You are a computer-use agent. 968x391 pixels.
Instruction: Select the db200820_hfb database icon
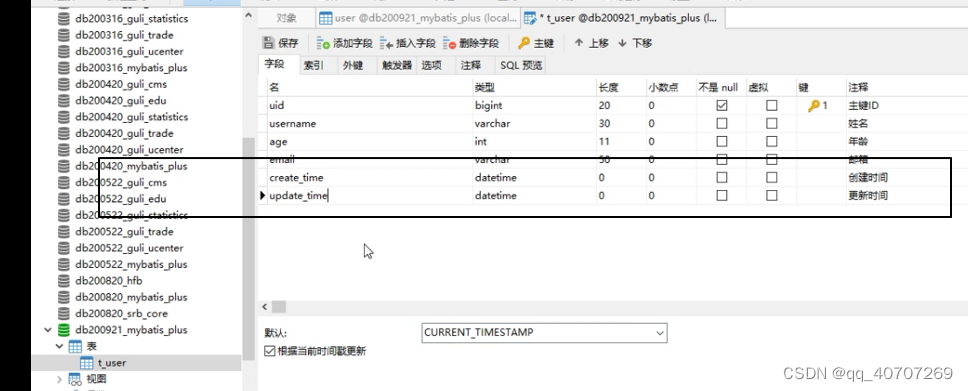pos(64,280)
